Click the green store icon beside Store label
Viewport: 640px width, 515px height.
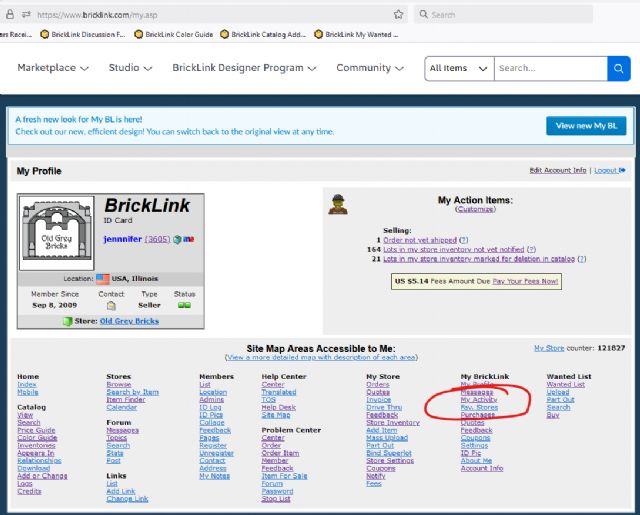point(67,321)
